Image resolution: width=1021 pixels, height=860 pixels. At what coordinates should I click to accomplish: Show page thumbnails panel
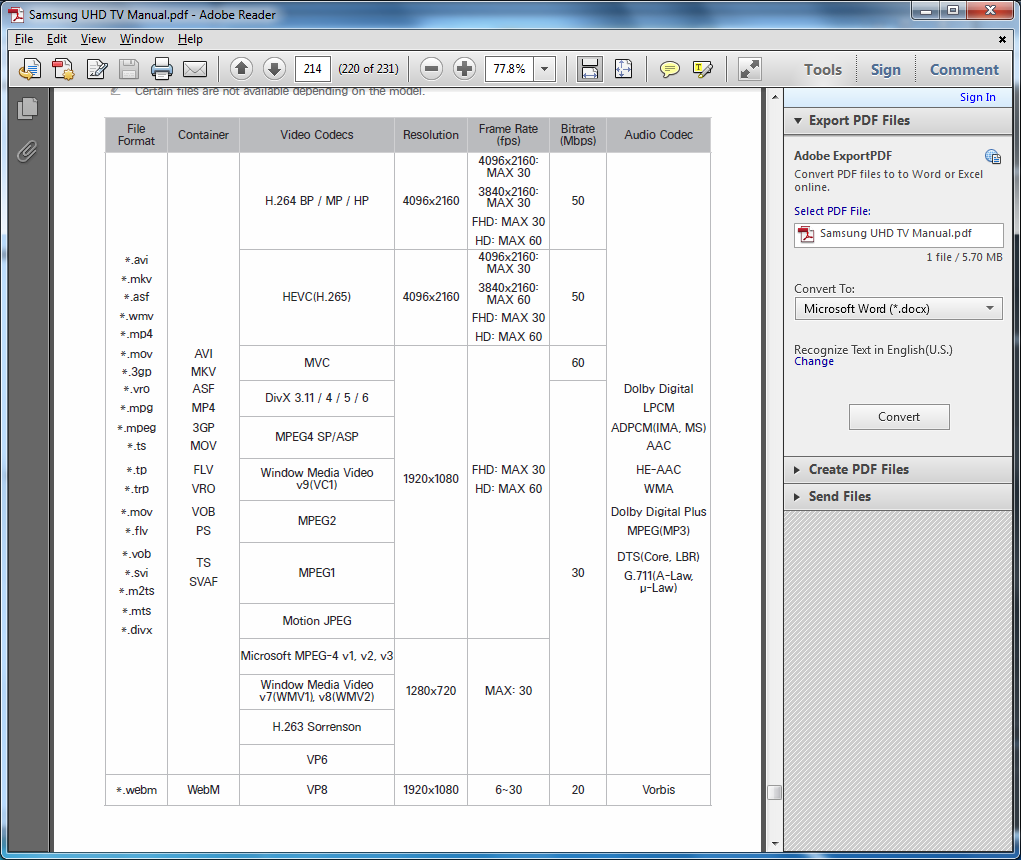(27, 108)
